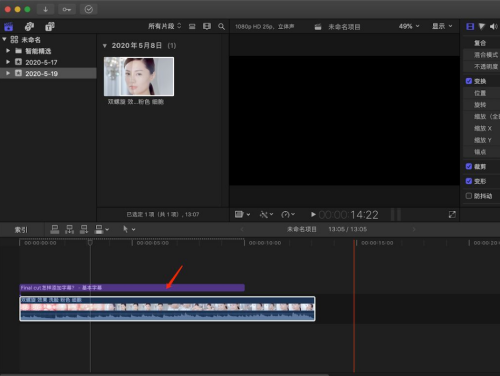
Task: Select the video clip in primary storyline
Action: click(167, 309)
